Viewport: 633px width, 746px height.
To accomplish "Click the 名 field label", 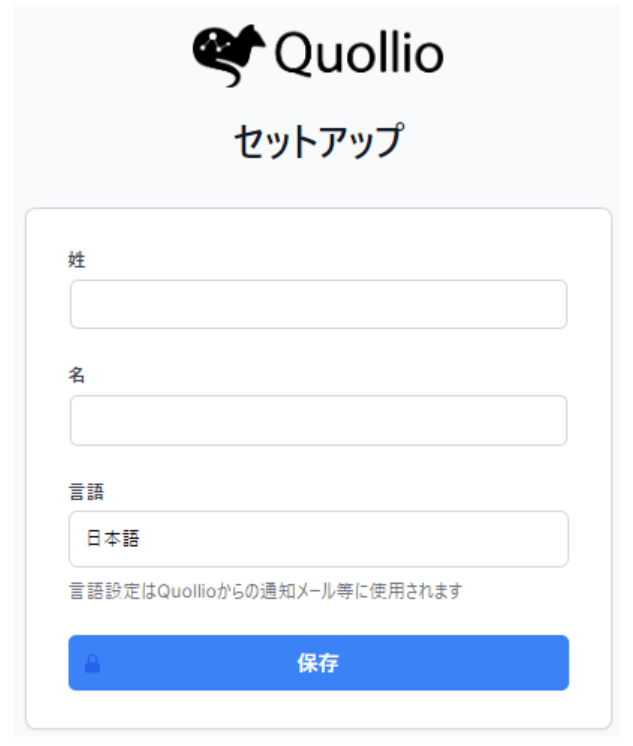I will click(77, 375).
